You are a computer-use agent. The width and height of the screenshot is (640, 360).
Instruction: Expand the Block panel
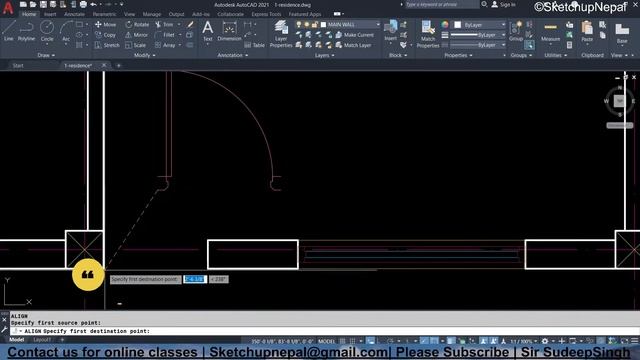click(x=398, y=55)
